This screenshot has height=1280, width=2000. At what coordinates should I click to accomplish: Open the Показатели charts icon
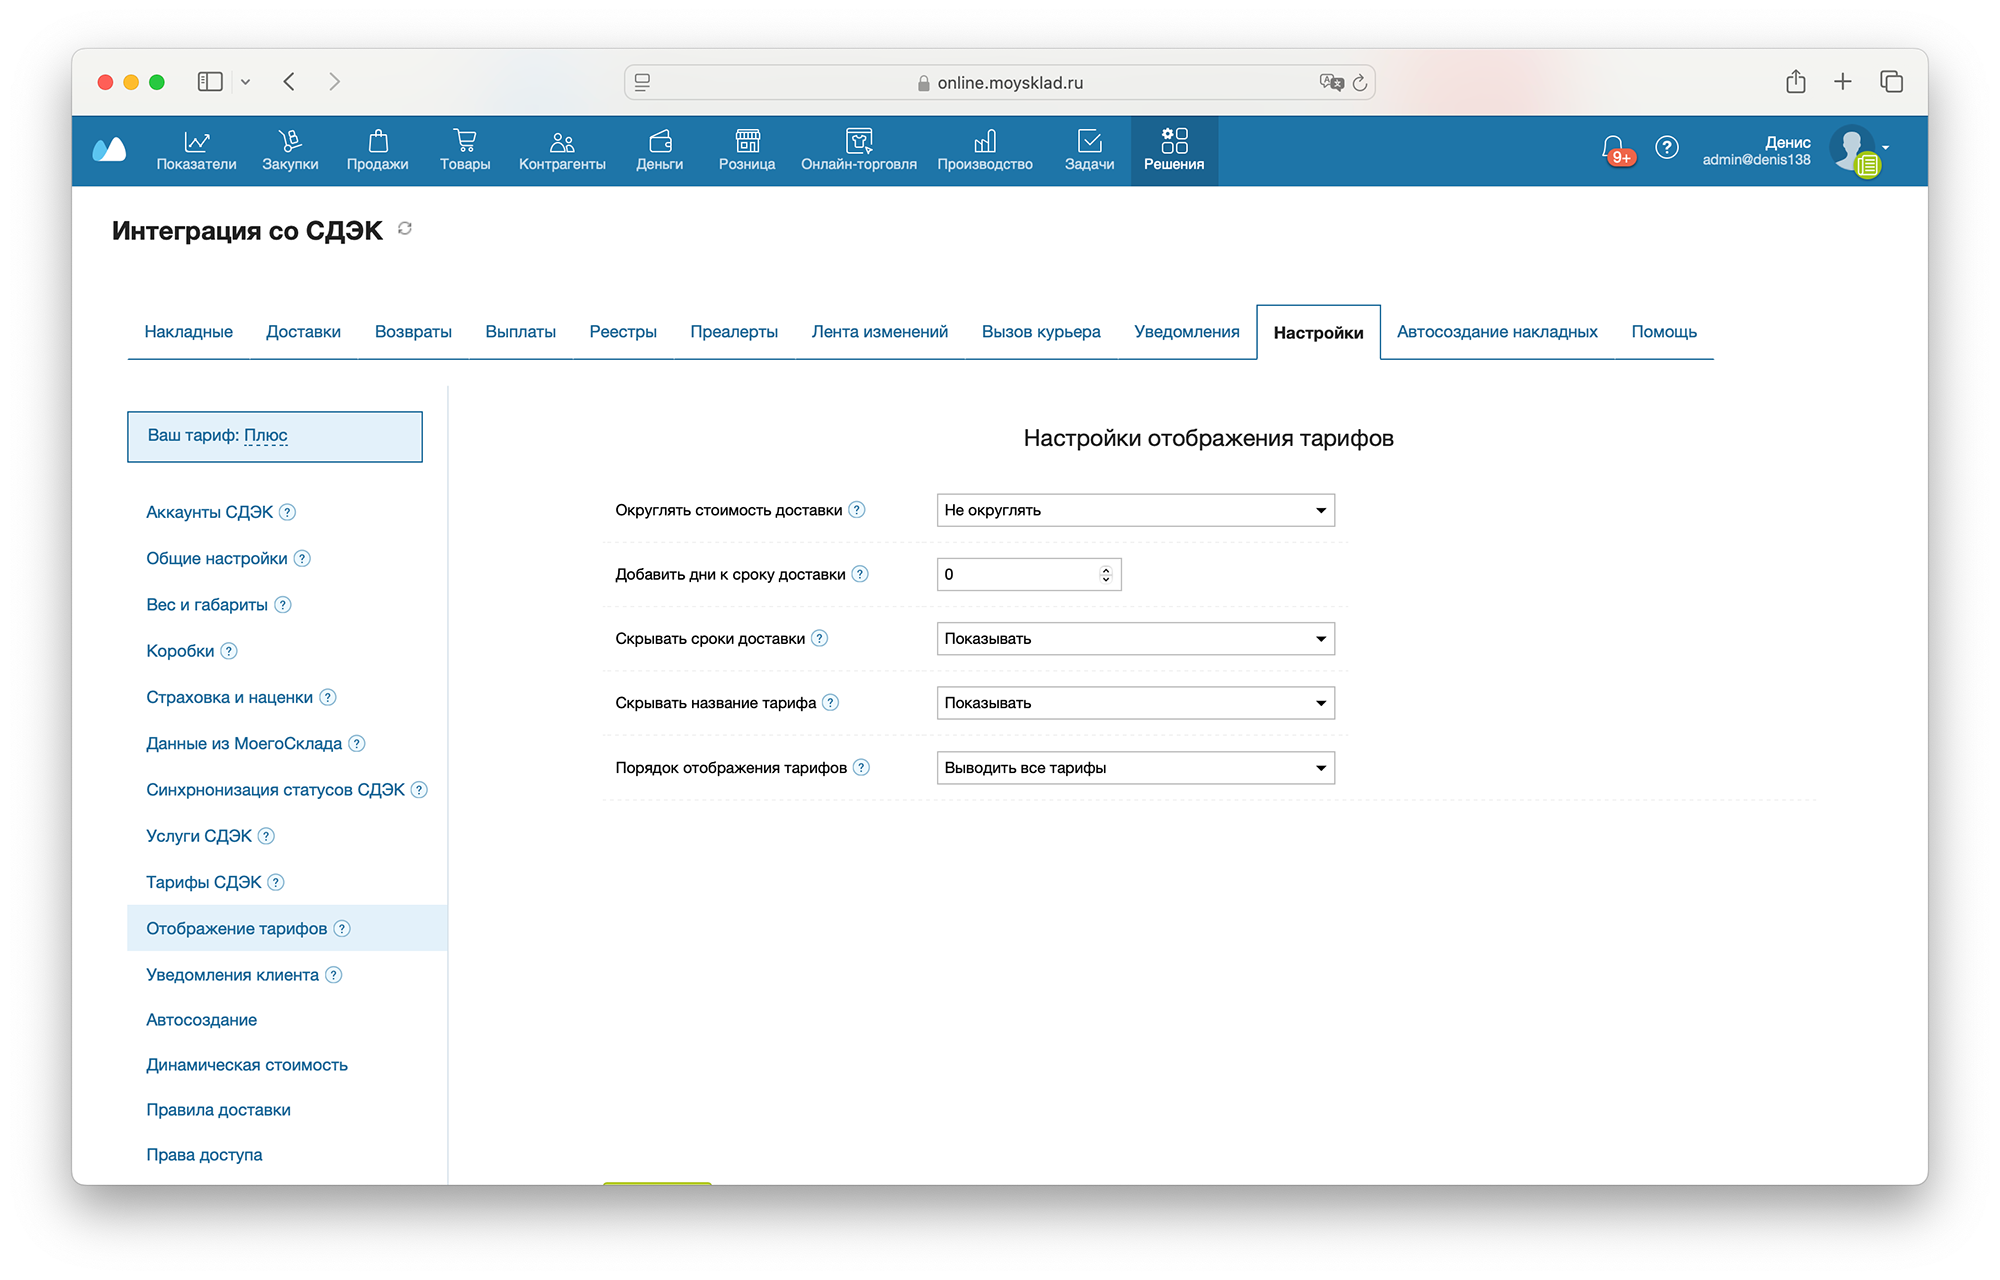196,141
